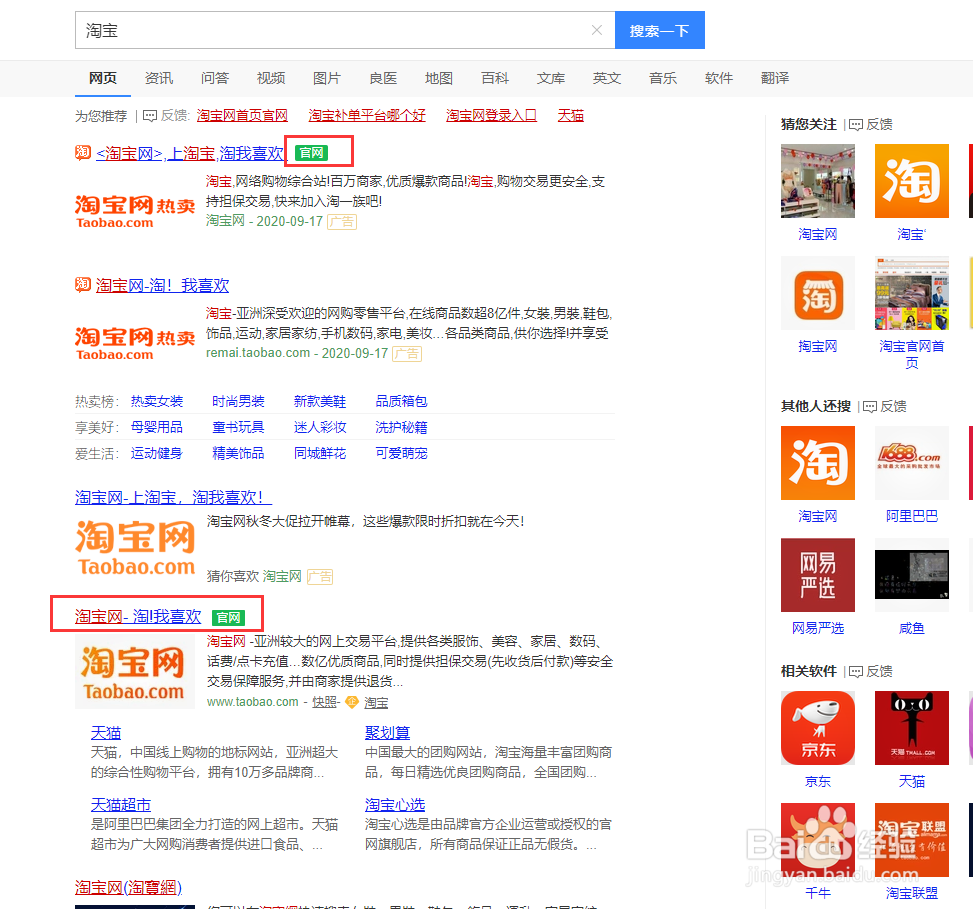Click the green 官网 badge on first result

point(312,153)
